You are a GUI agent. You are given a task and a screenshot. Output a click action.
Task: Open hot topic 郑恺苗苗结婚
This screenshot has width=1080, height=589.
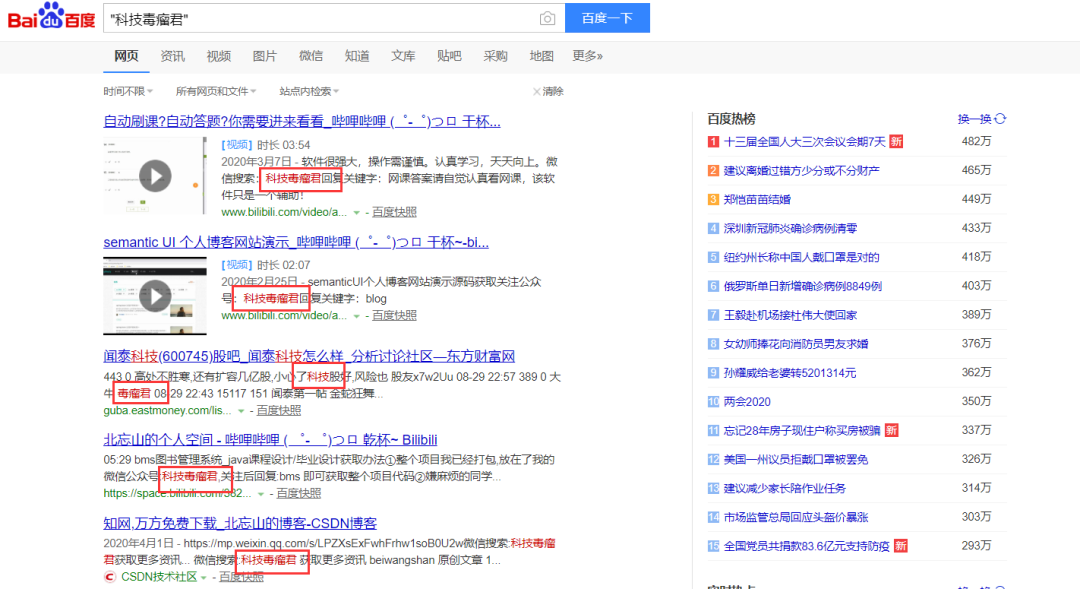[757, 199]
